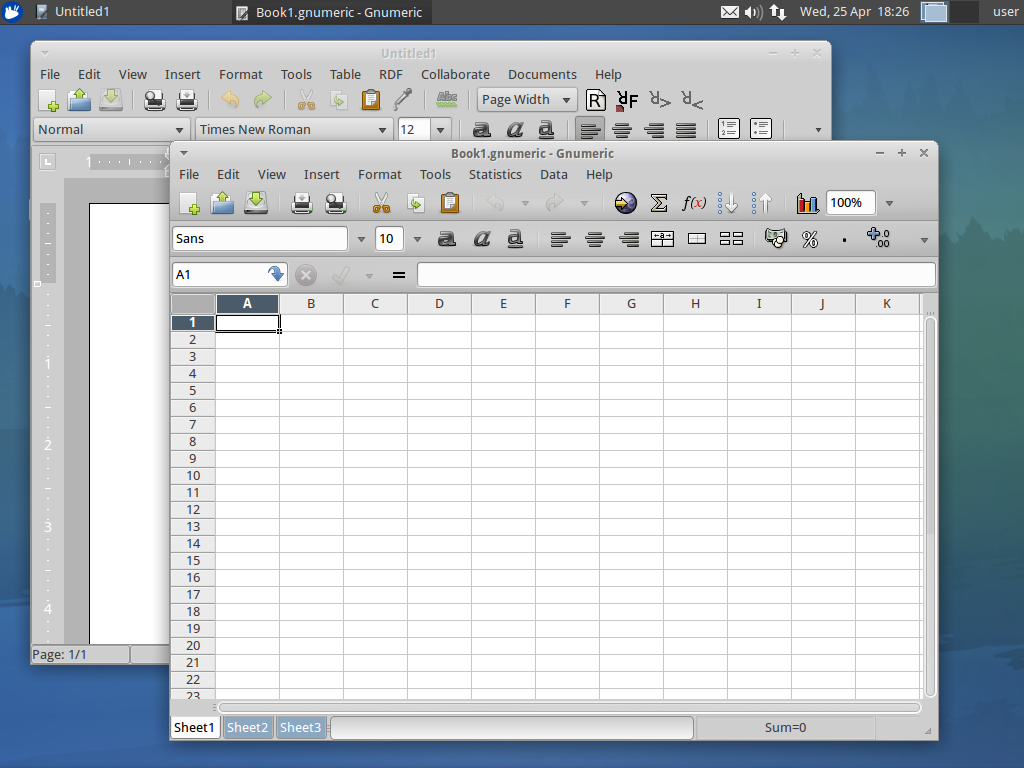Select the column F header
Image resolution: width=1024 pixels, height=768 pixels.
(567, 304)
